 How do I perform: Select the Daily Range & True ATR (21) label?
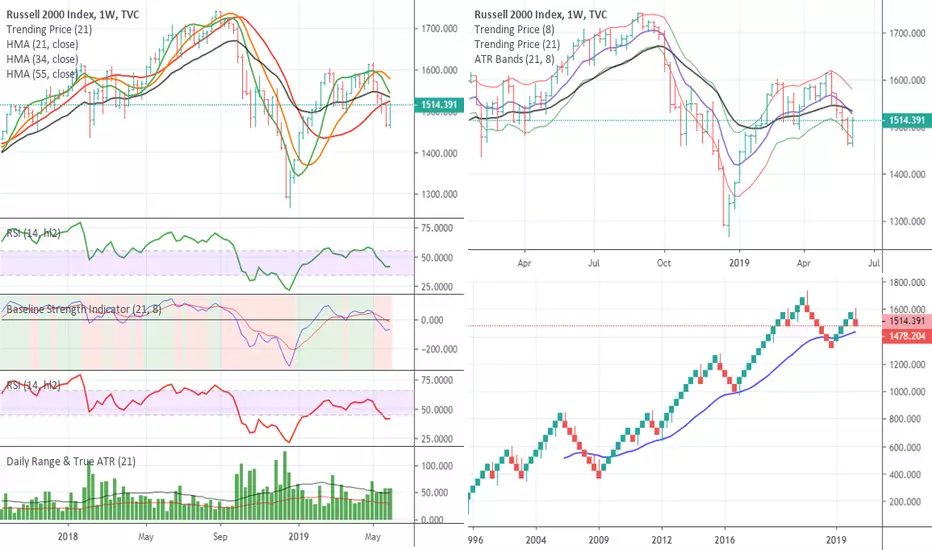[x=71, y=461]
